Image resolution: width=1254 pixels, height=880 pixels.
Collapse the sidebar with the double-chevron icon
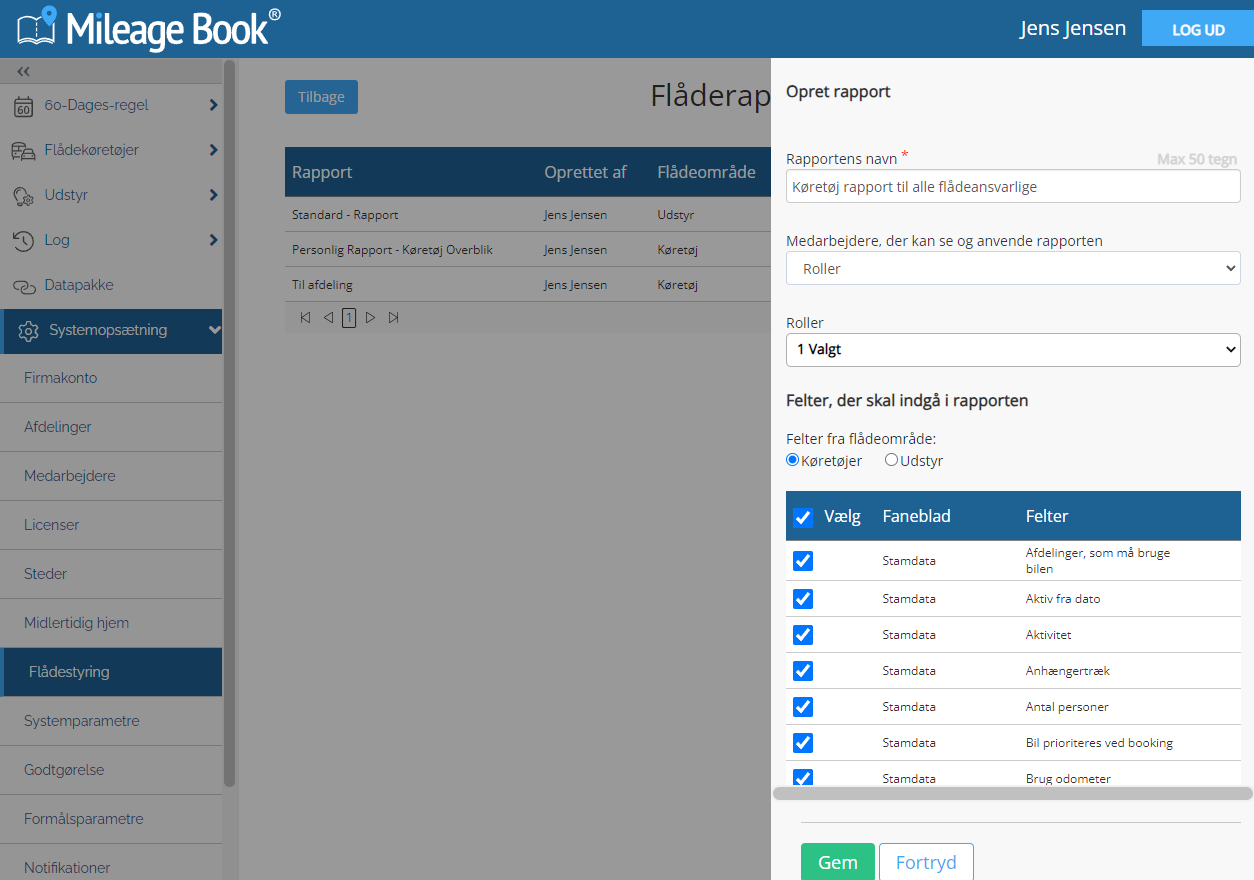point(23,71)
